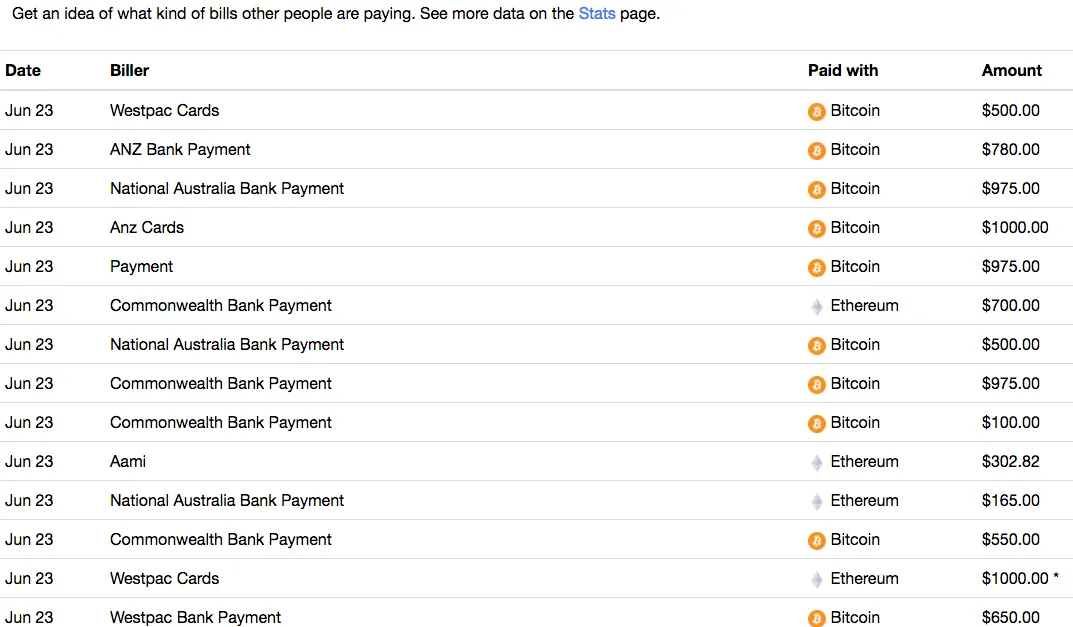Image resolution: width=1073 pixels, height=627 pixels.
Task: Click the $100.00 amount
Action: click(1010, 422)
